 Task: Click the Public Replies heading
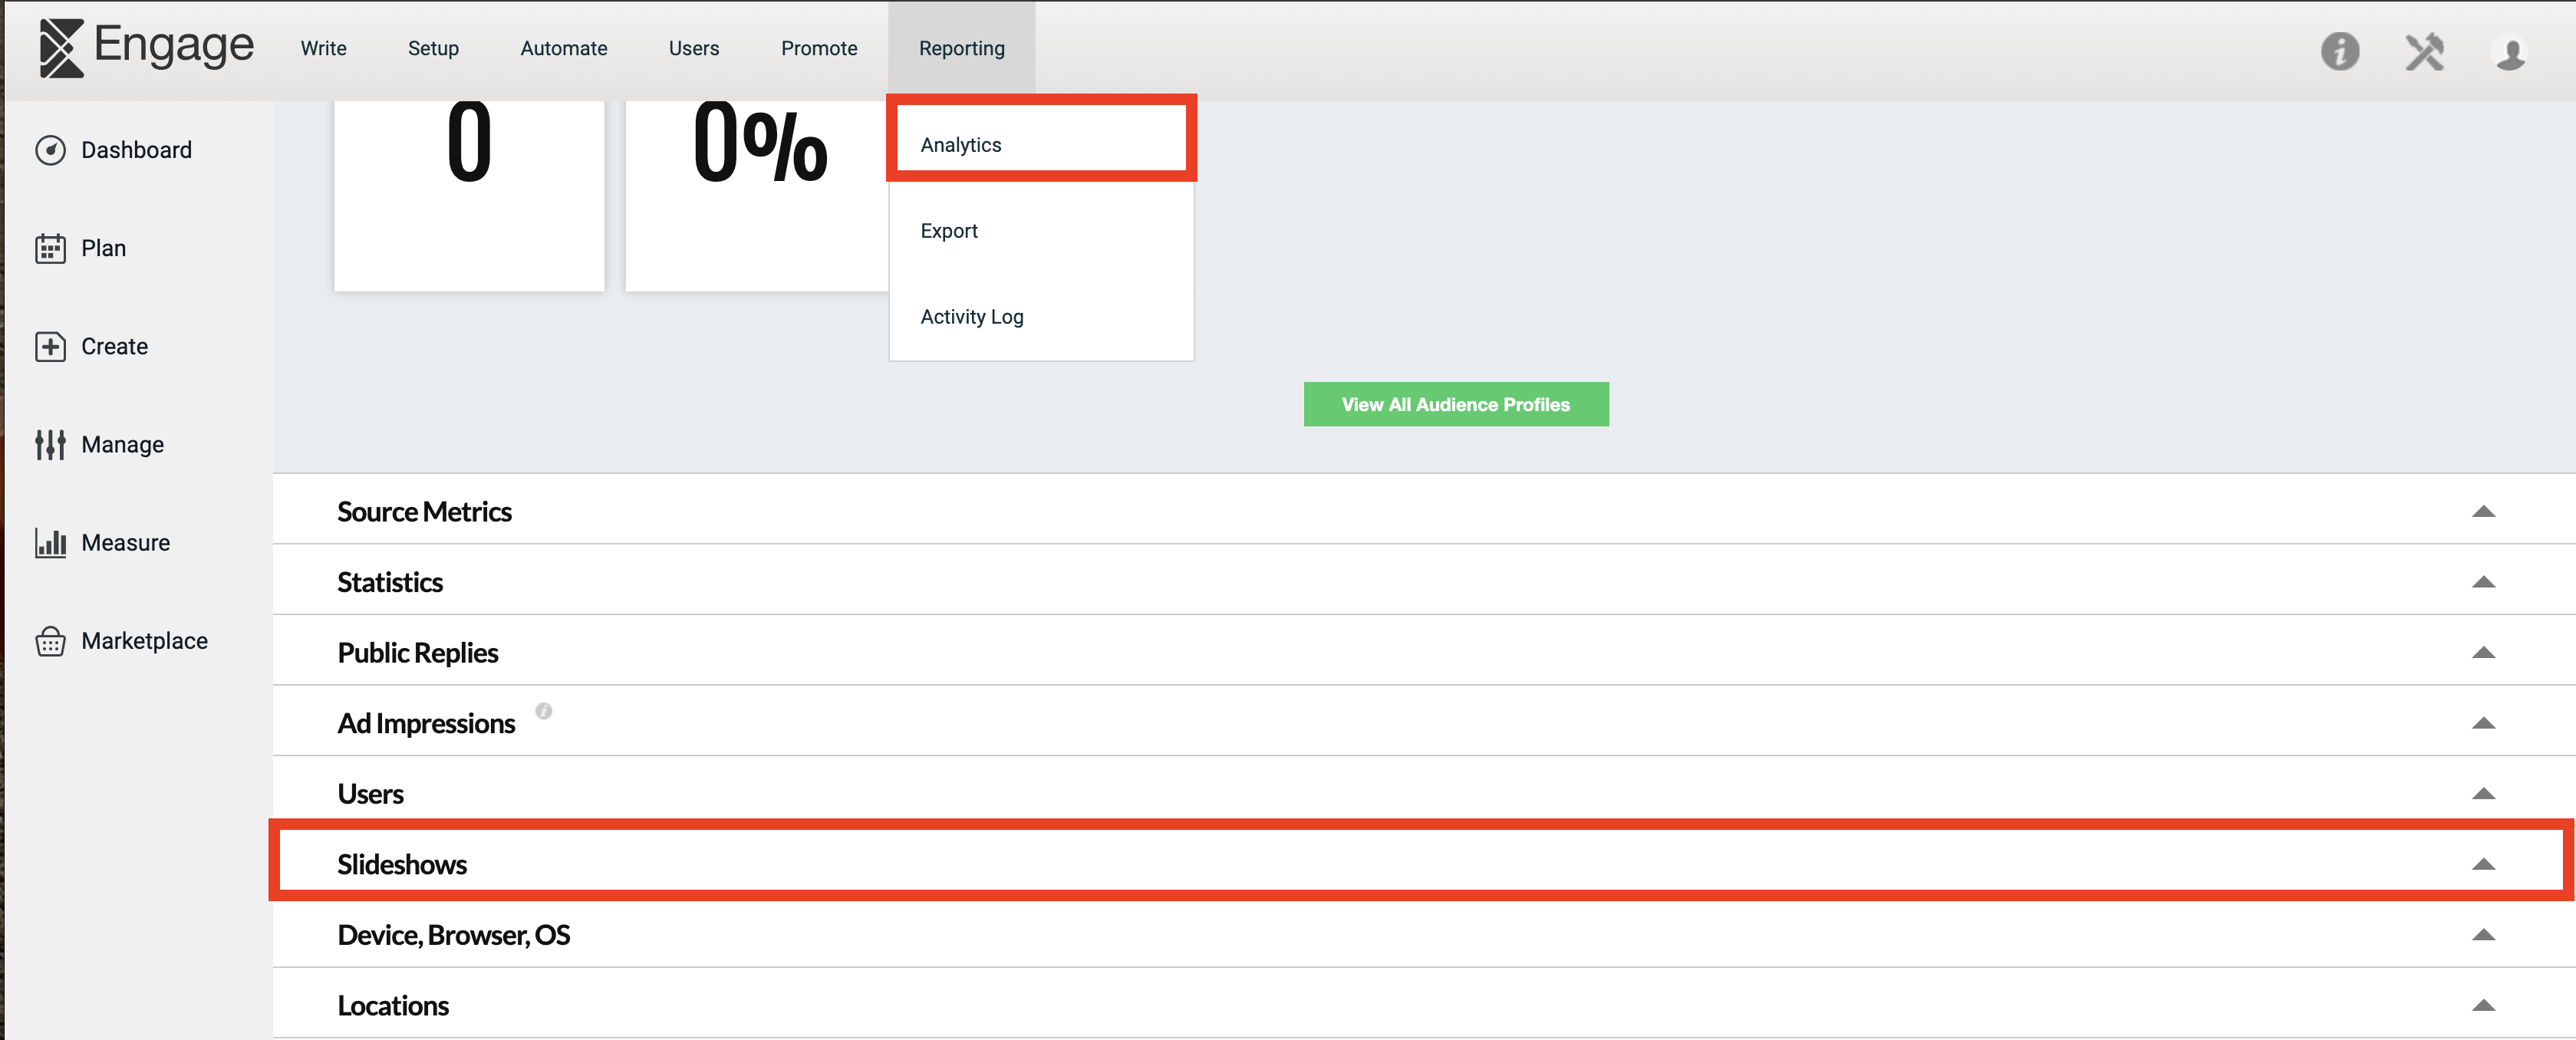coord(418,652)
